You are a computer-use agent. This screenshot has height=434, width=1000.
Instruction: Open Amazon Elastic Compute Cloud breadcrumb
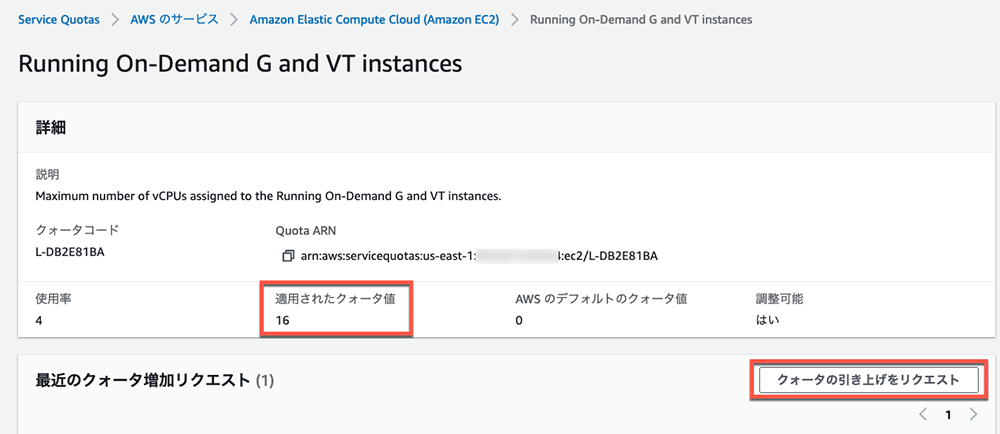[x=374, y=19]
